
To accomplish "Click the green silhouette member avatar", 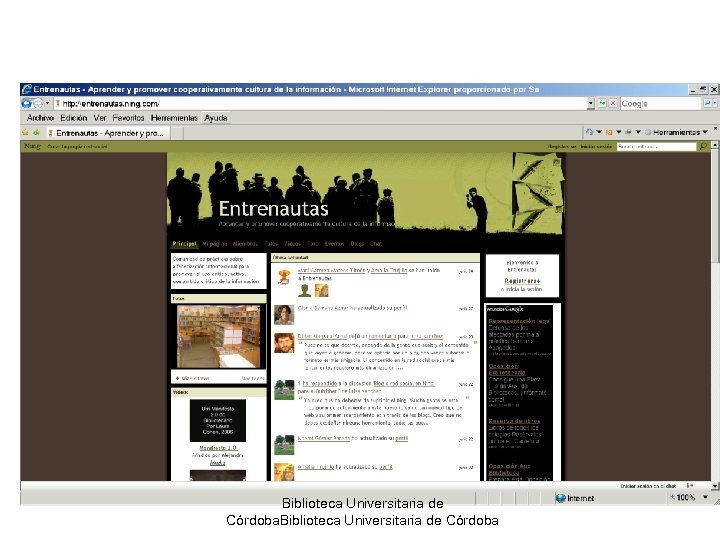I will 304,290.
